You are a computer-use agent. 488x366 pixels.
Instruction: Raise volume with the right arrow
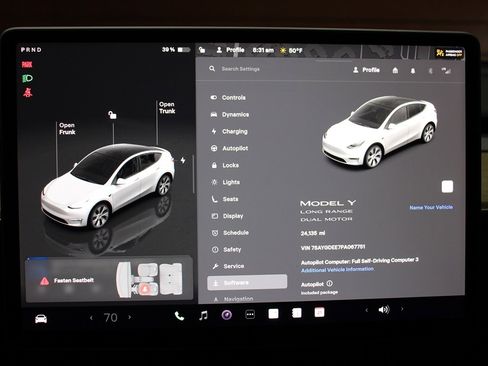tap(402, 309)
